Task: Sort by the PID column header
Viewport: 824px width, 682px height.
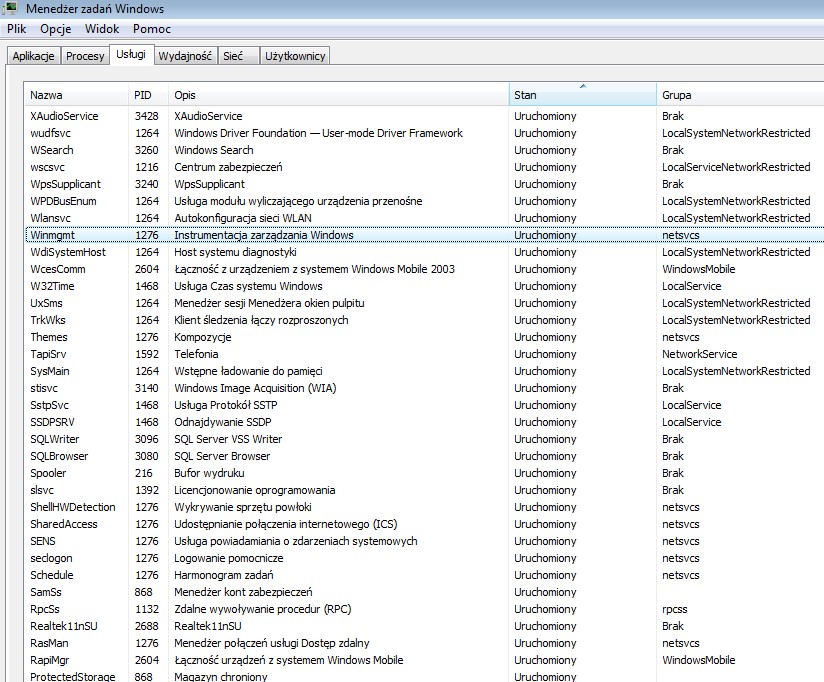Action: 149,95
